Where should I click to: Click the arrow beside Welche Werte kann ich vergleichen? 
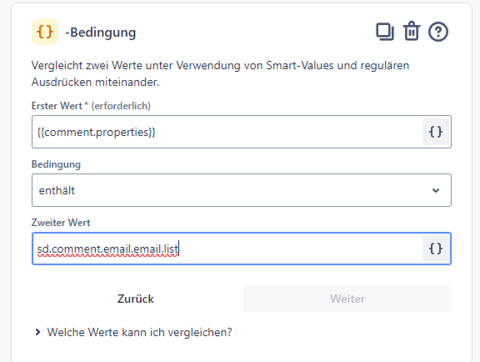pyautogui.click(x=38, y=332)
